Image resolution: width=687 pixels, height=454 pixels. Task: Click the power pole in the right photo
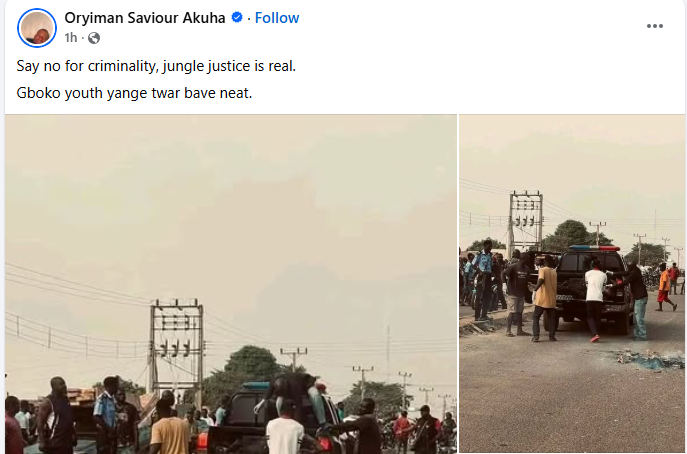pyautogui.click(x=526, y=220)
